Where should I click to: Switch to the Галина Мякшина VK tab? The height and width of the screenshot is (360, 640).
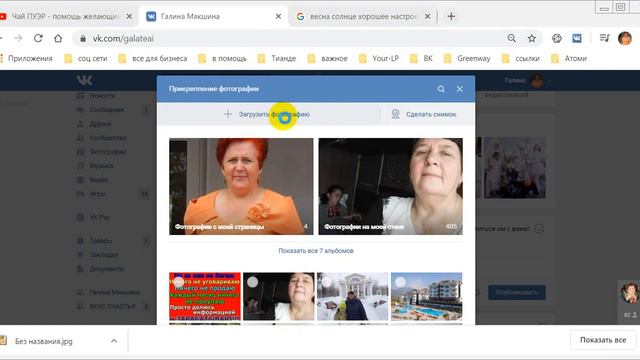[x=212, y=16]
